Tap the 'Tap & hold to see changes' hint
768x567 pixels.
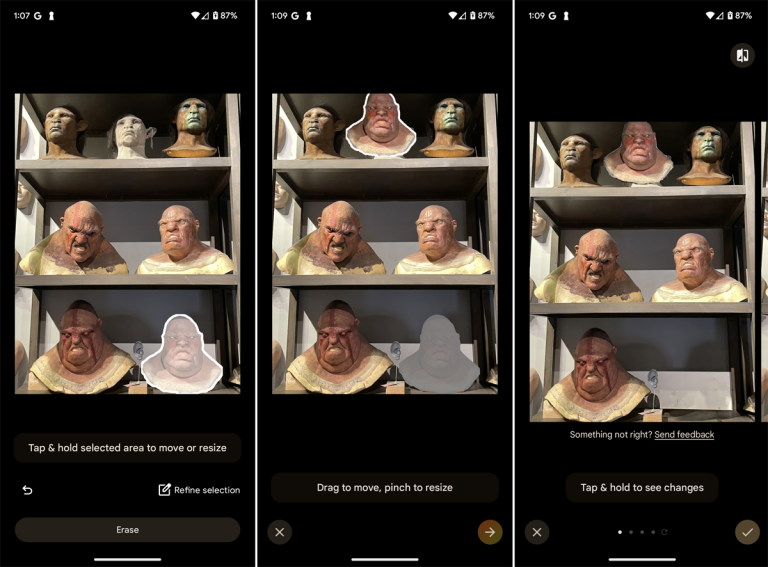[642, 488]
